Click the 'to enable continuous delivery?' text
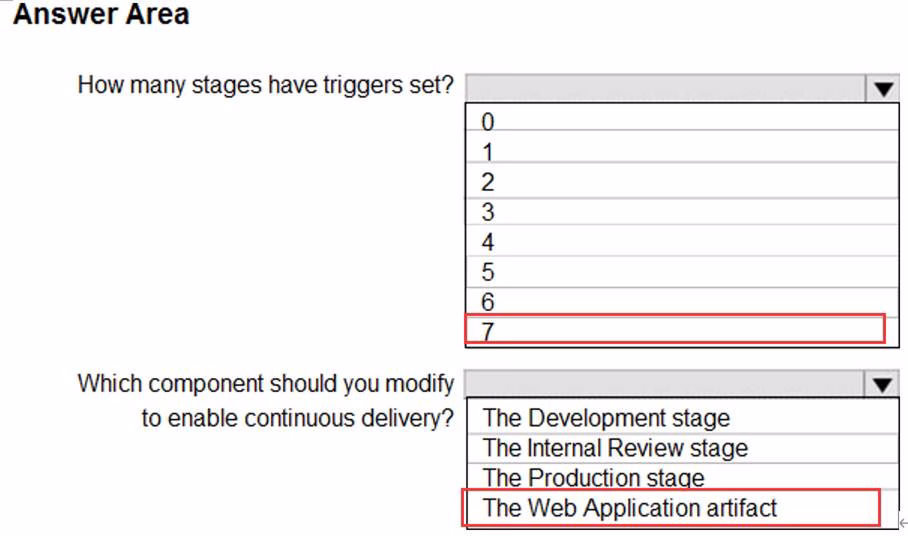 tap(297, 418)
